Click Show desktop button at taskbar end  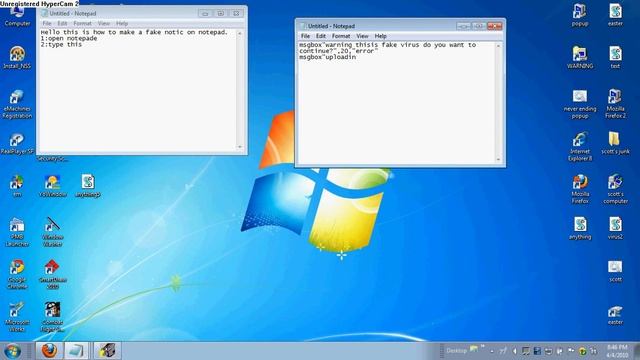tap(637, 351)
